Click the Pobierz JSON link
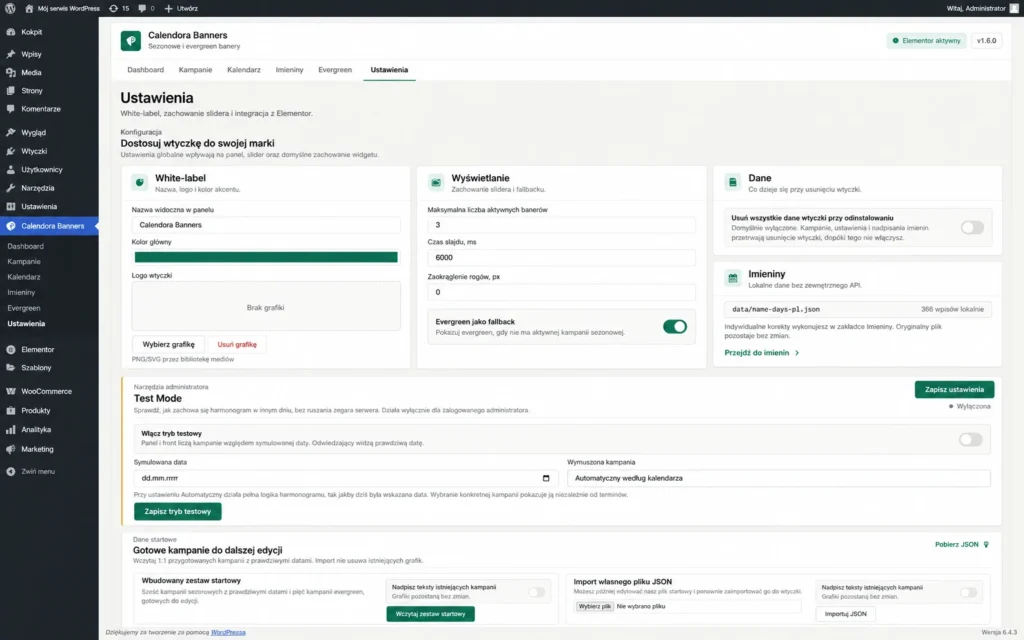1024x640 pixels. pos(962,544)
